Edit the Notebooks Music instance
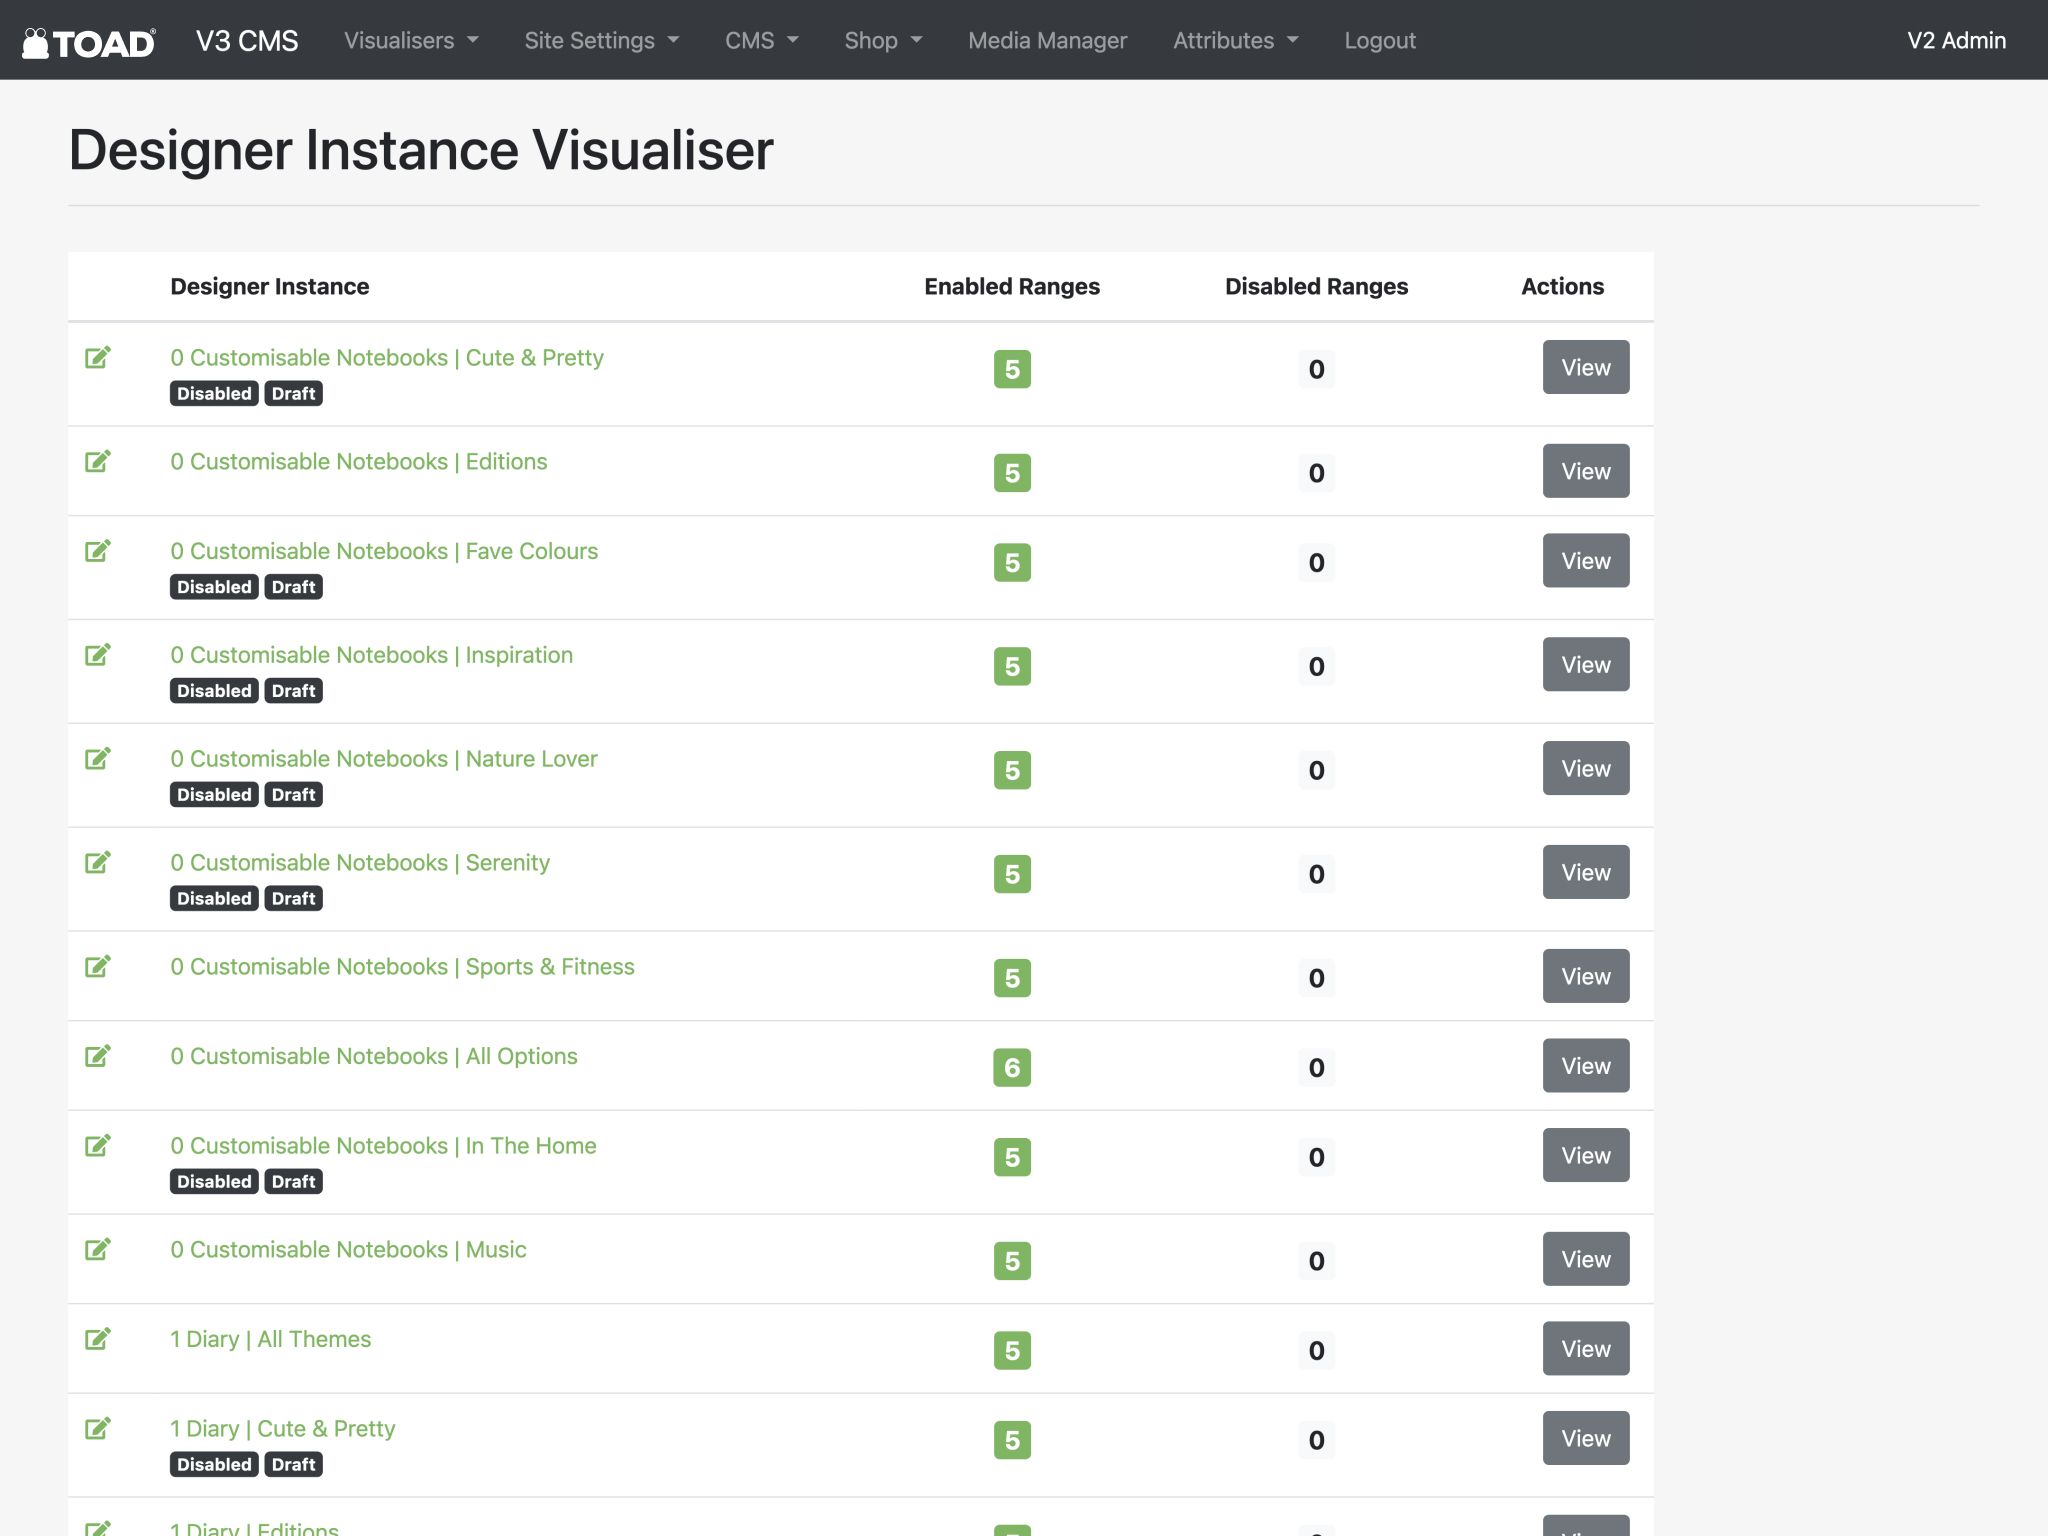Screen dimensions: 2048x1536 97,1250
